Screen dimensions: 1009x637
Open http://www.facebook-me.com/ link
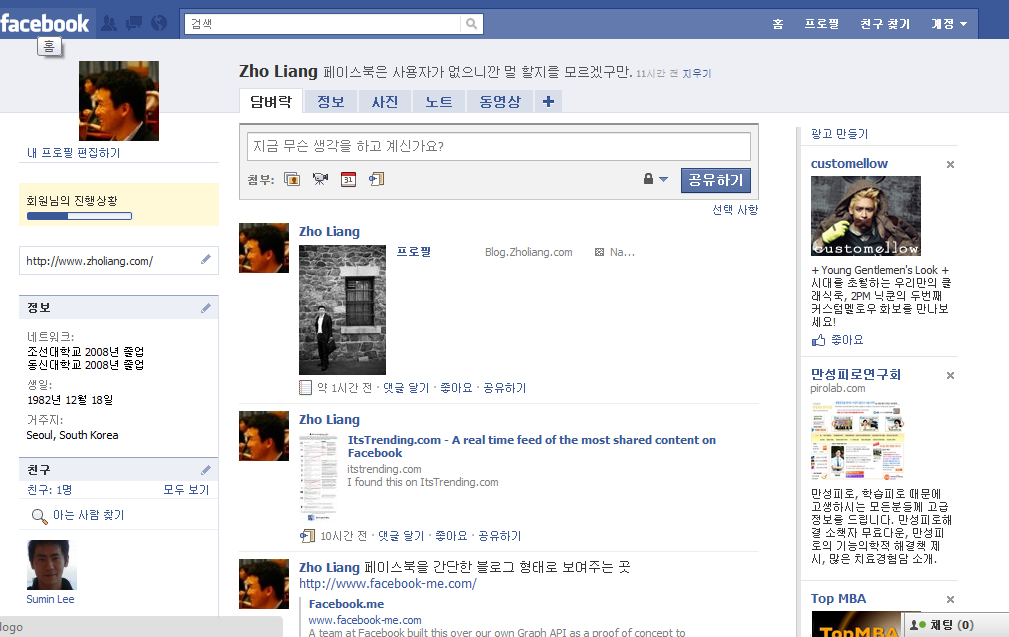(x=387, y=584)
